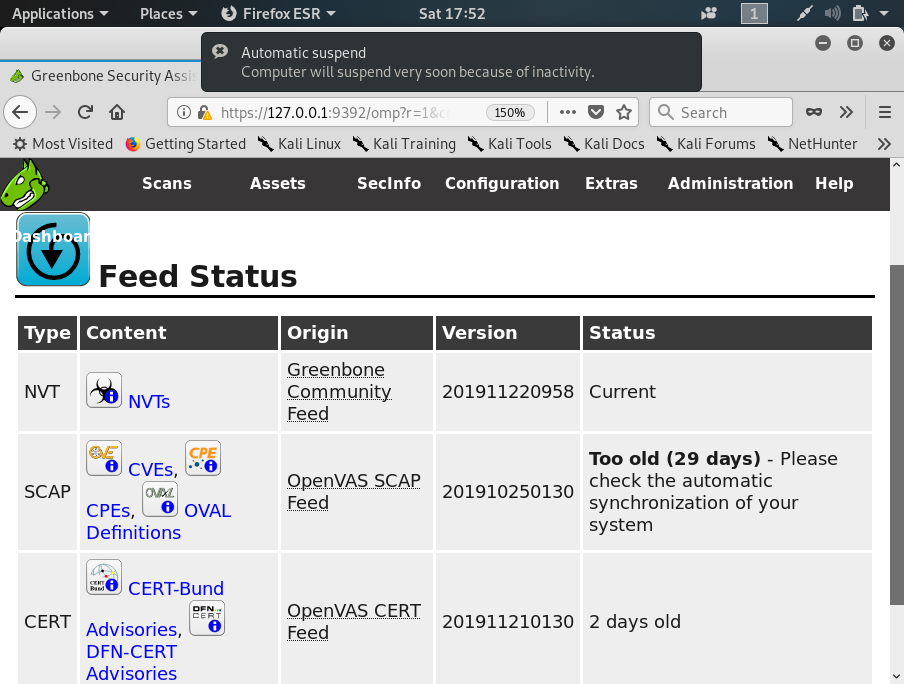Open the DFN-CERT Advisories link
This screenshot has width=904, height=684.
coord(131,662)
